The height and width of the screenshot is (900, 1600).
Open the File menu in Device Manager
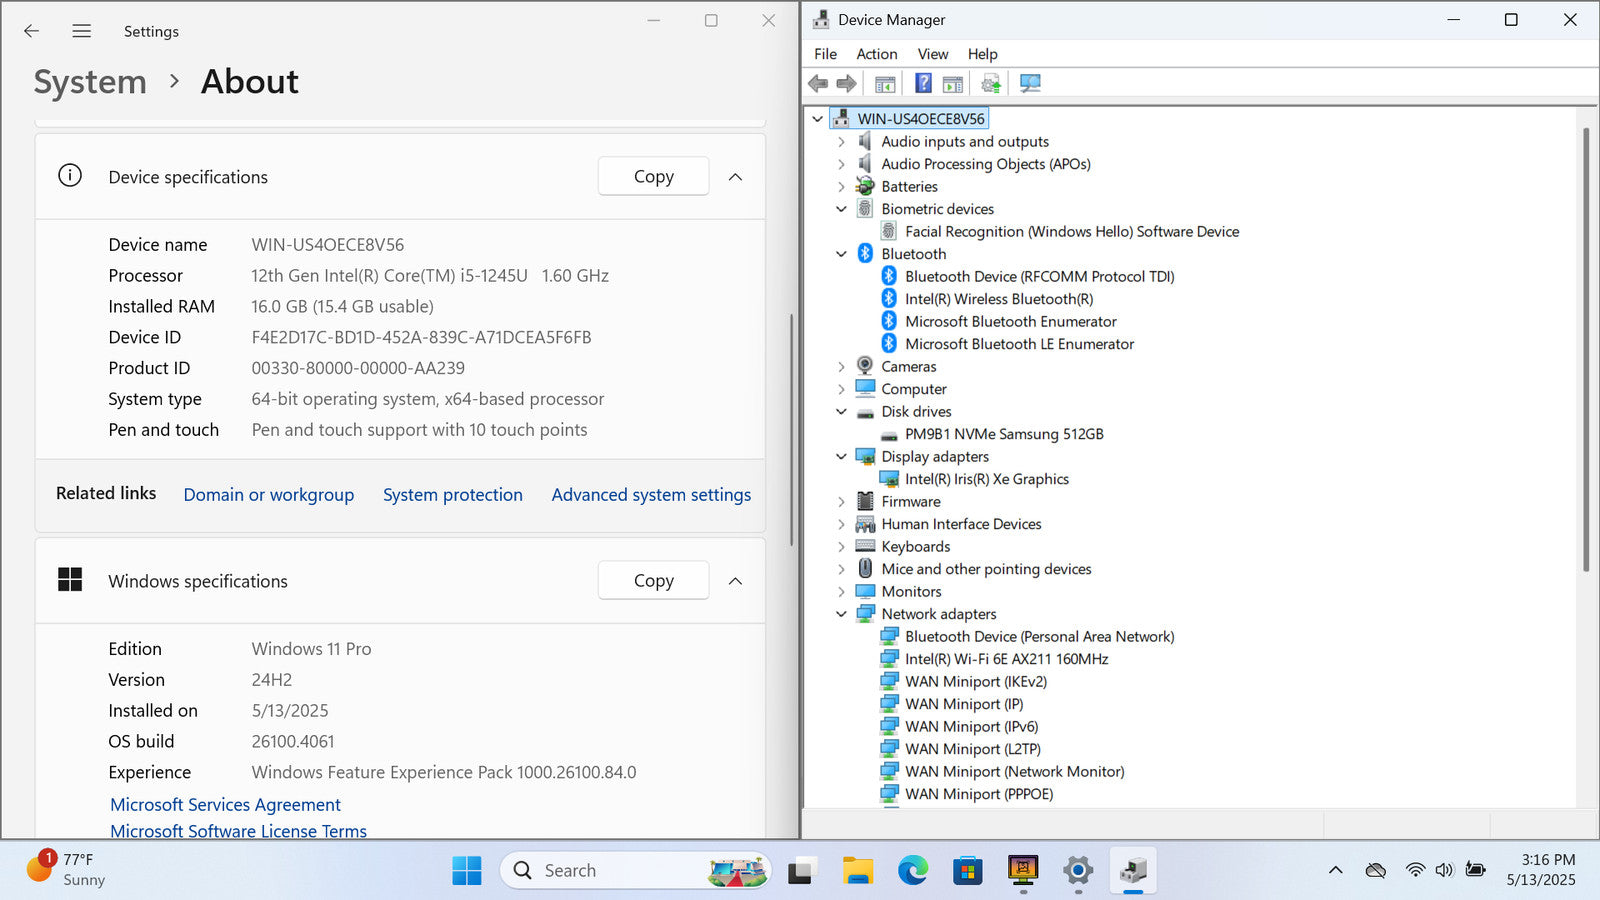point(825,54)
